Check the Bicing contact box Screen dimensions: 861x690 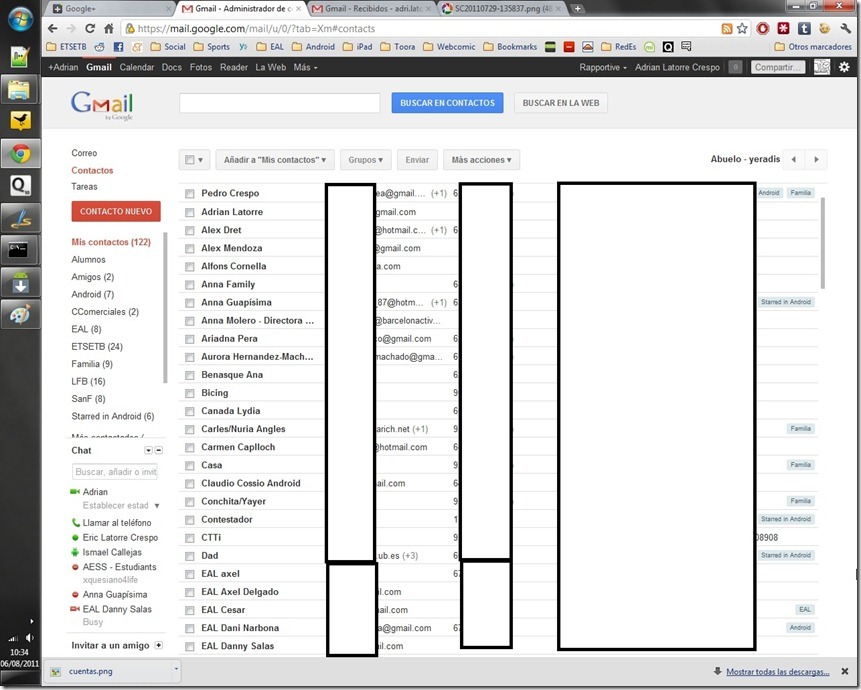pos(189,393)
